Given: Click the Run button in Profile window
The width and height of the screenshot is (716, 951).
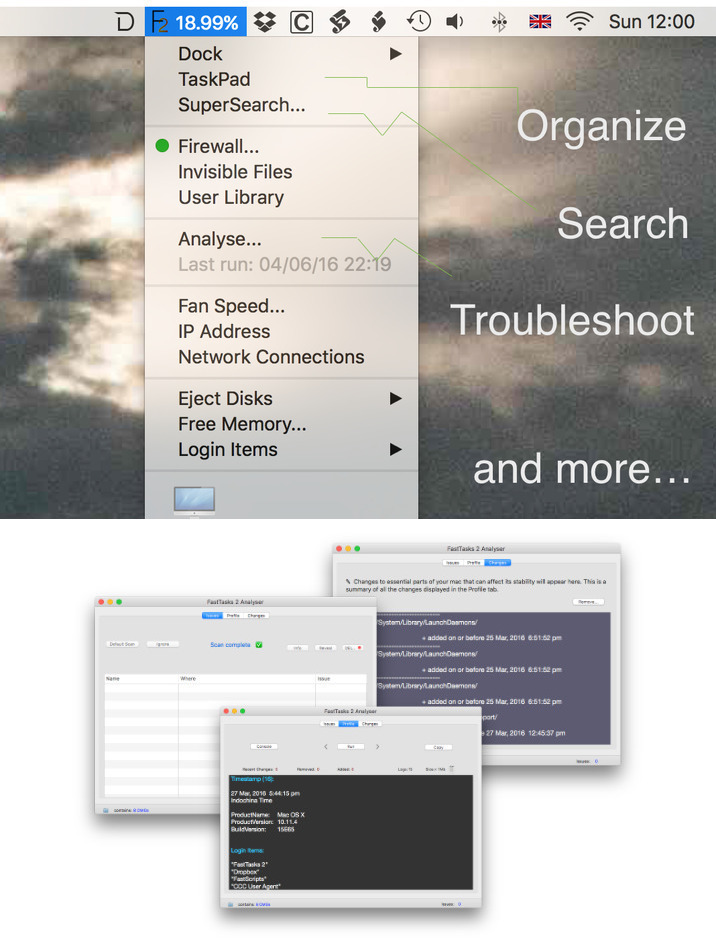Looking at the screenshot, I should pos(350,747).
